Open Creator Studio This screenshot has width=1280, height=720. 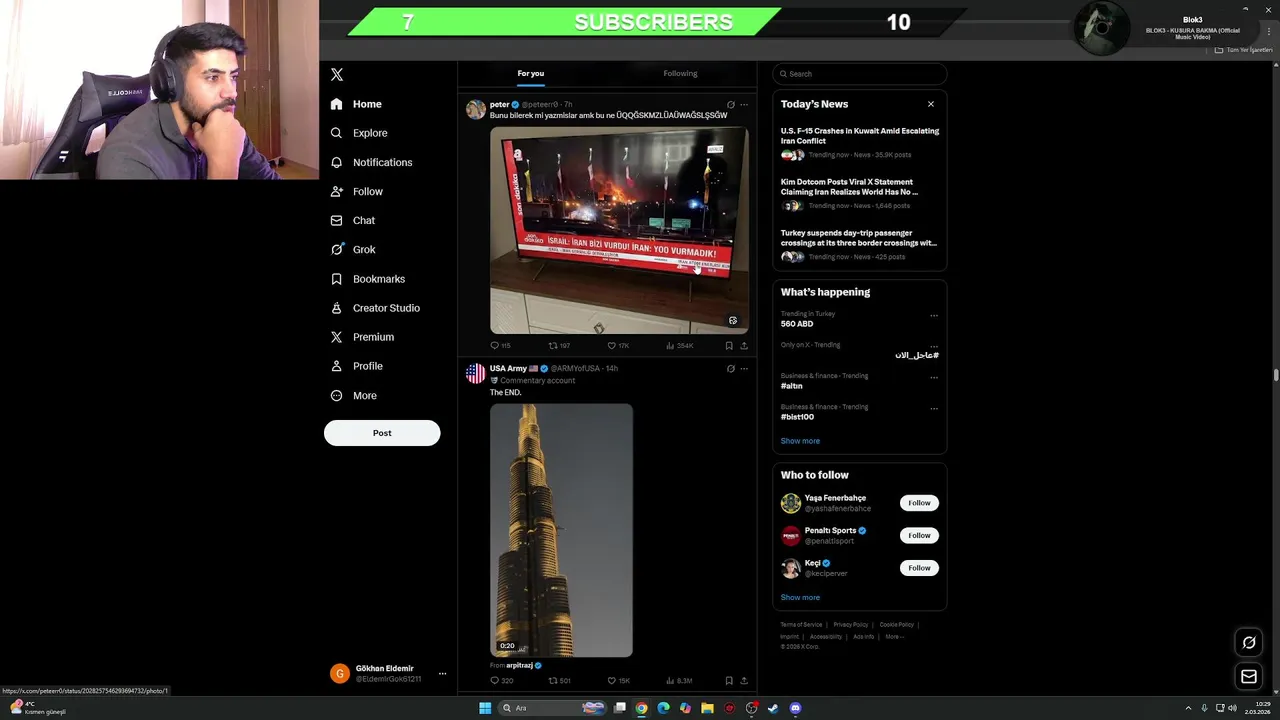375,308
